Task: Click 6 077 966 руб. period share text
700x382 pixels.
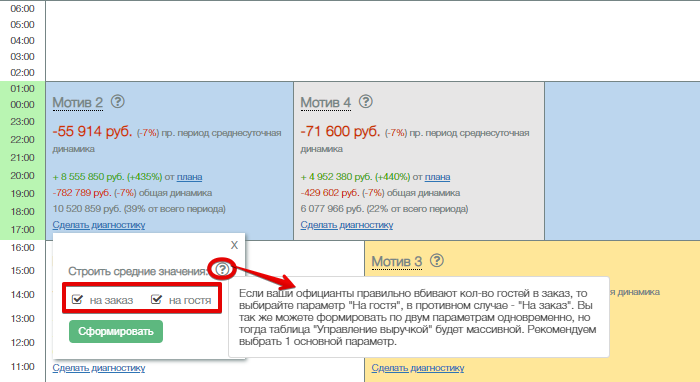Action: (384, 209)
